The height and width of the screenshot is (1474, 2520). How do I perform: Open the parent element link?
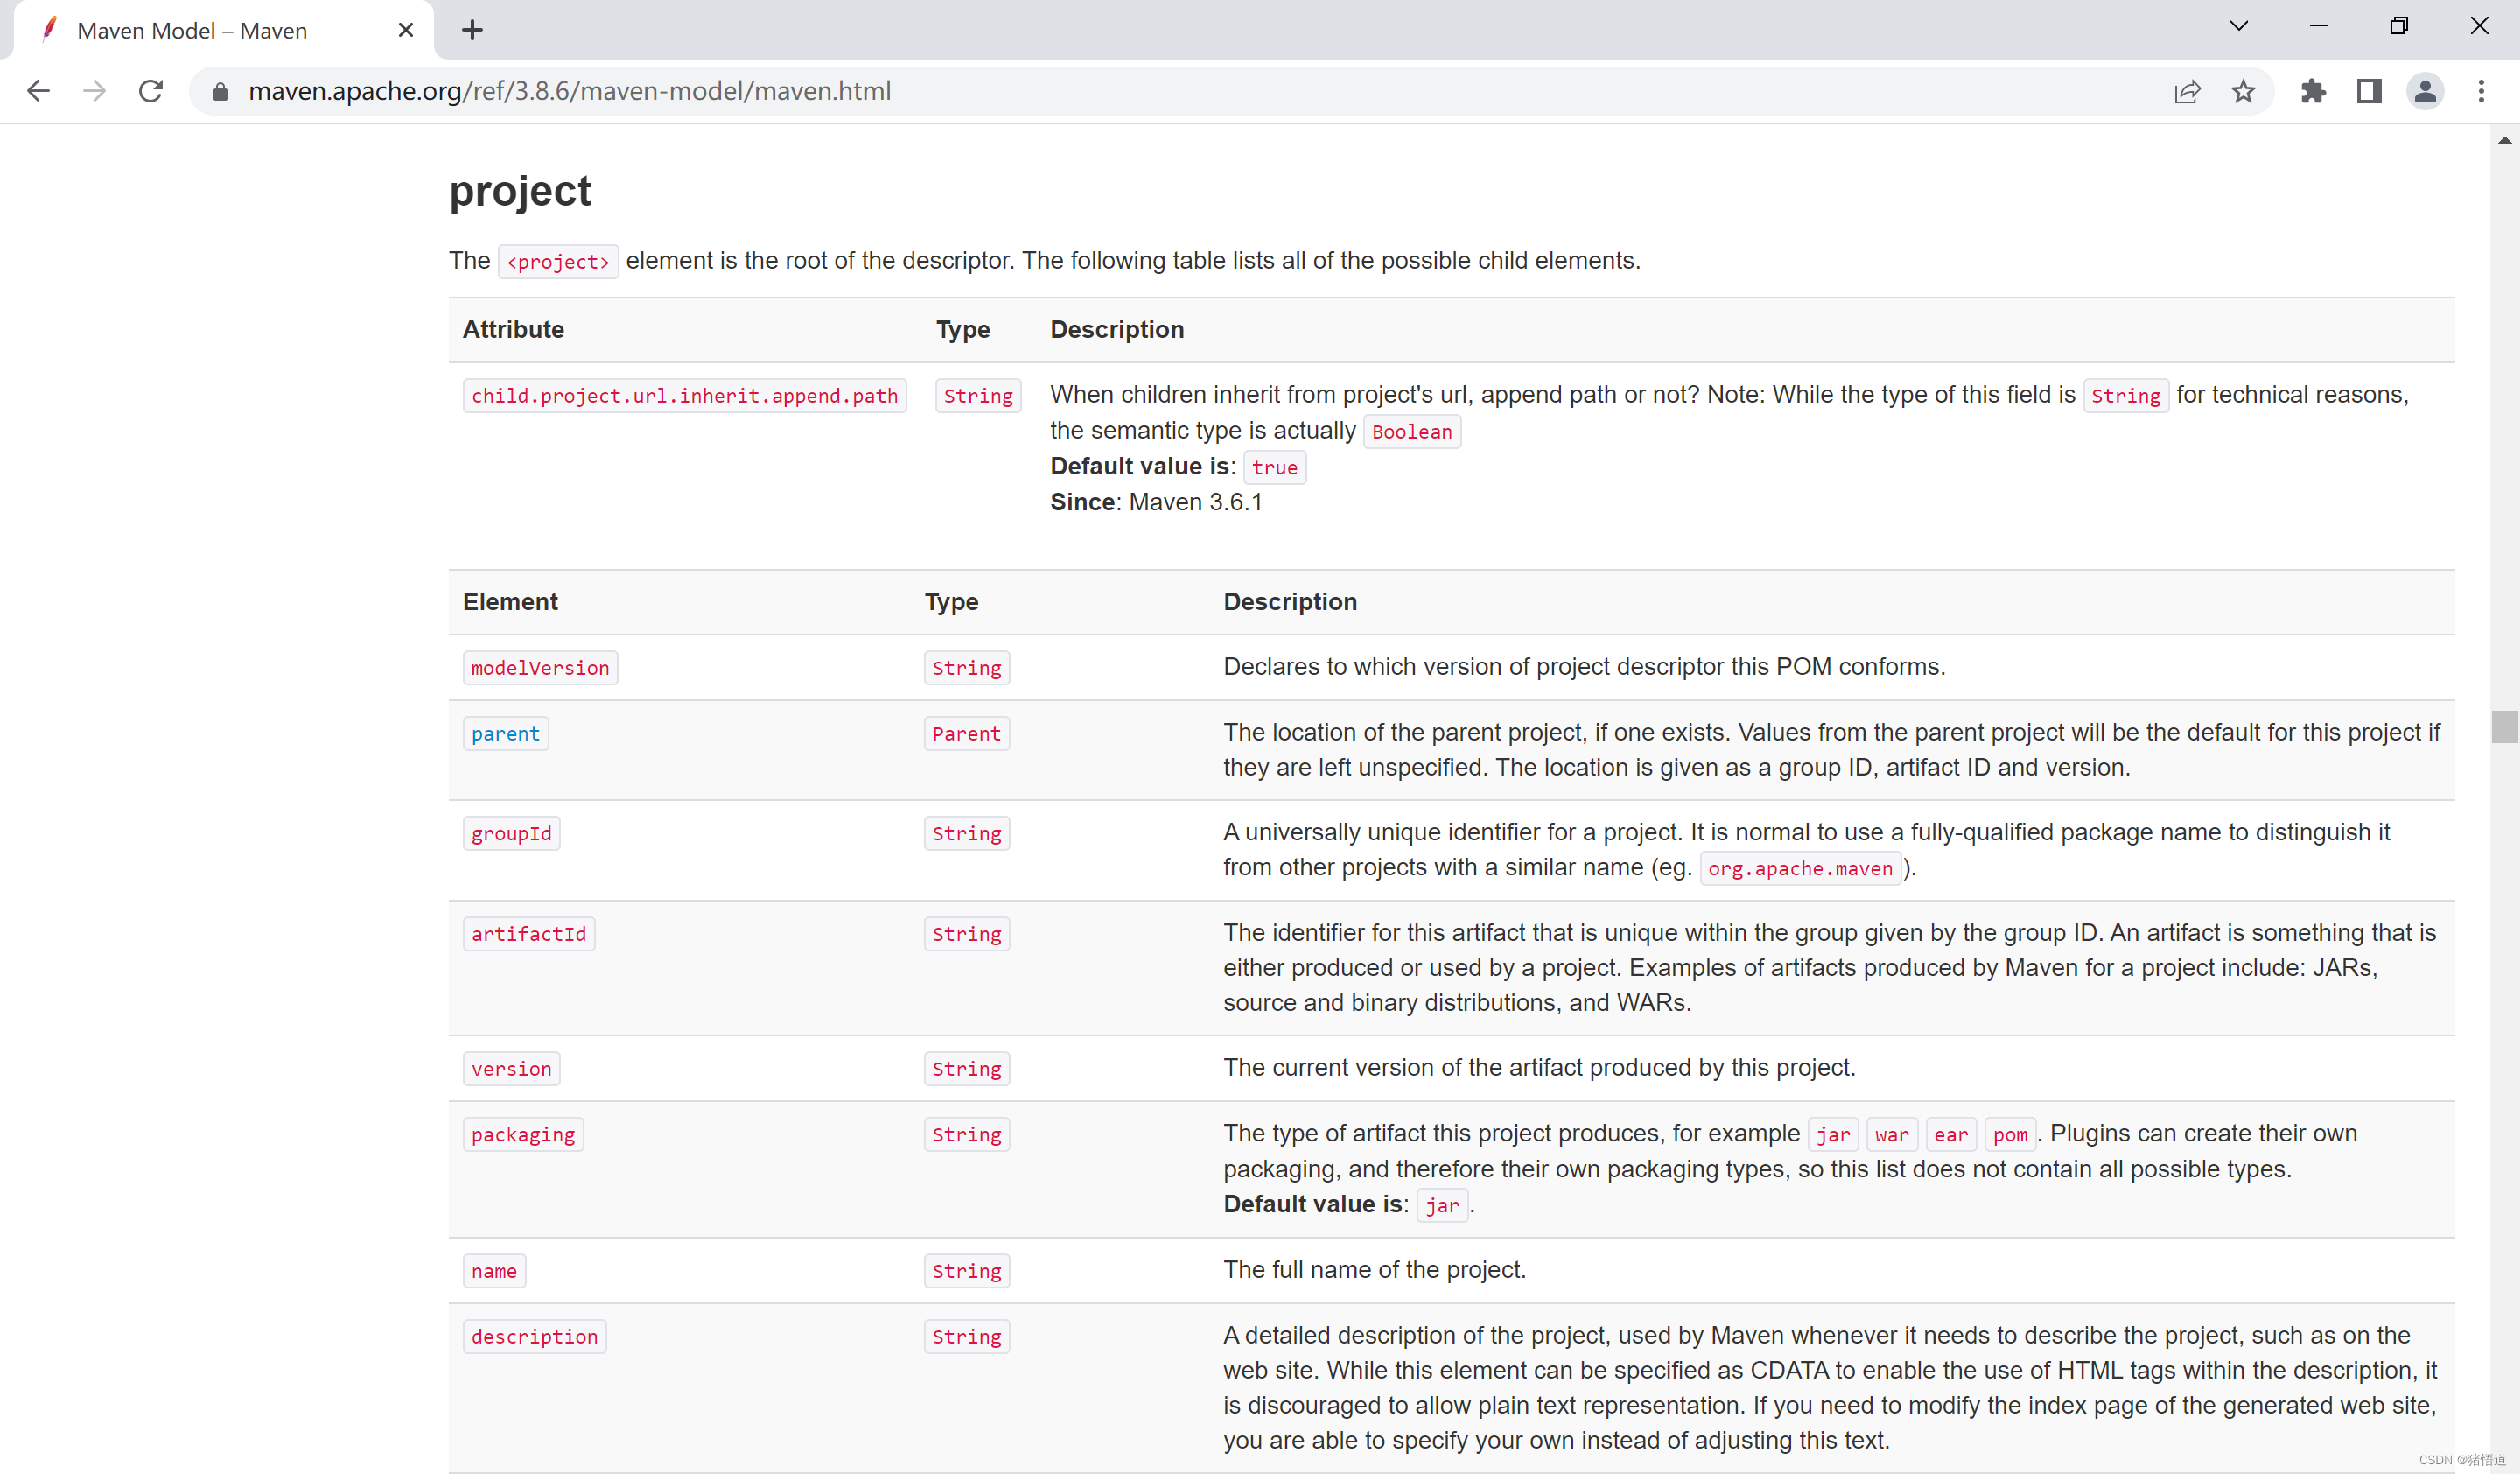(505, 734)
